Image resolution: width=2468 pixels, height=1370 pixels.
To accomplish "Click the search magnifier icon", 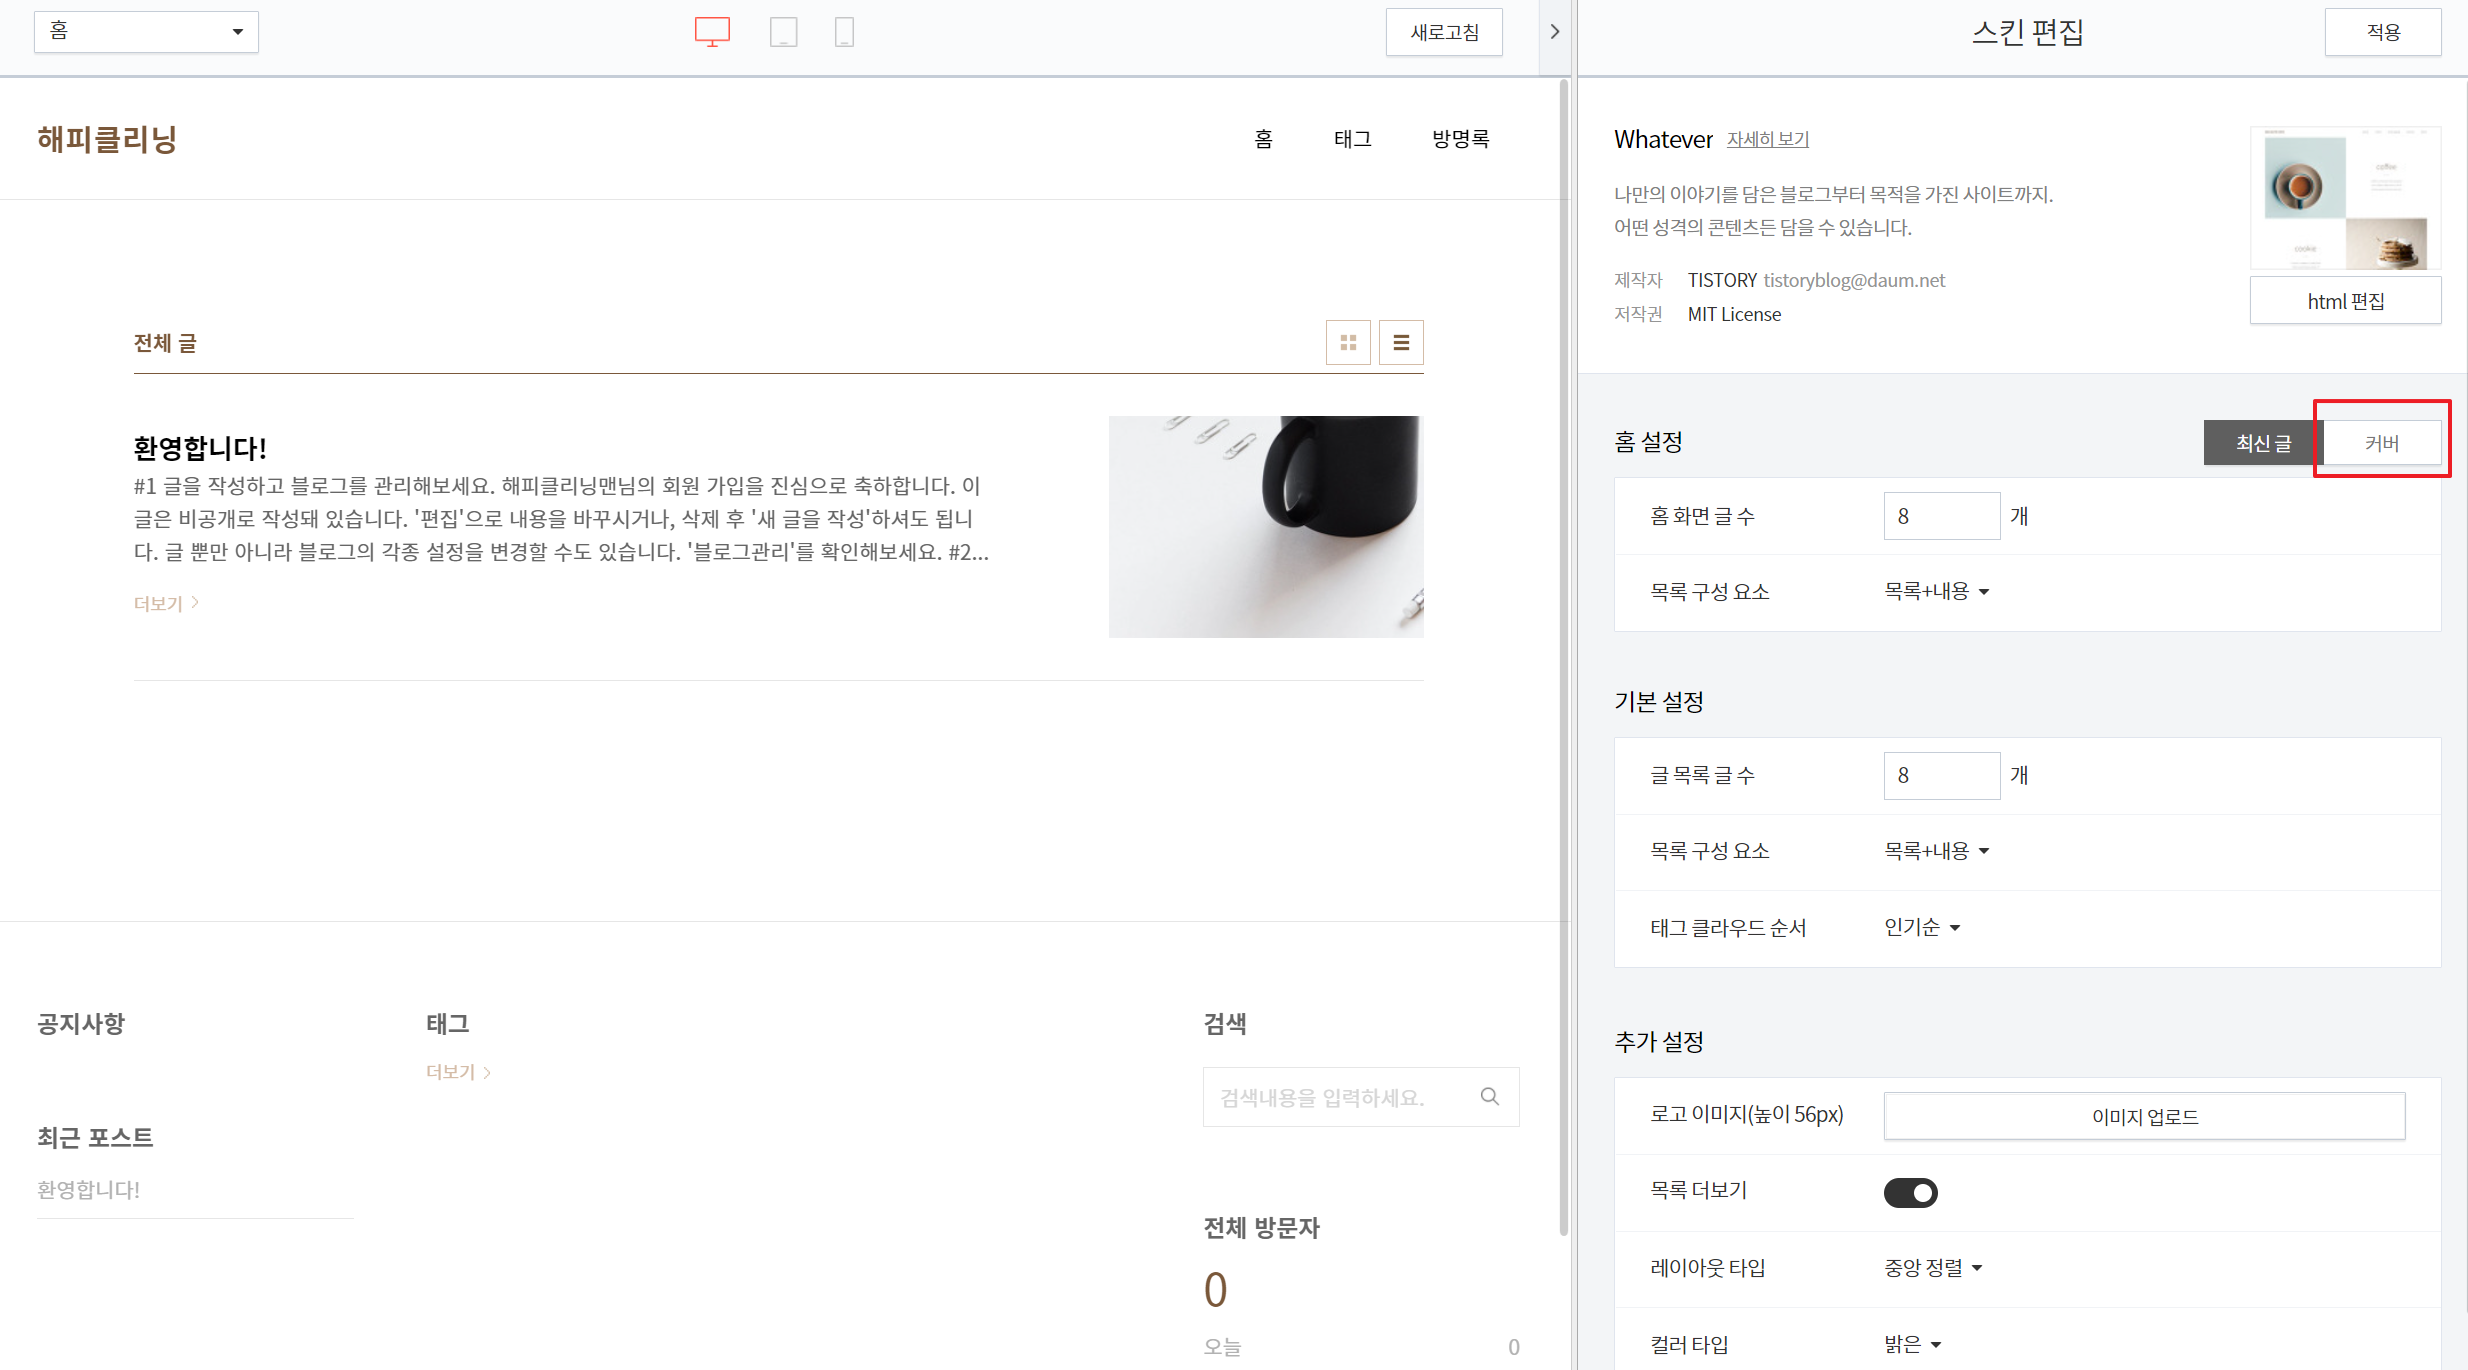I will pyautogui.click(x=1489, y=1097).
